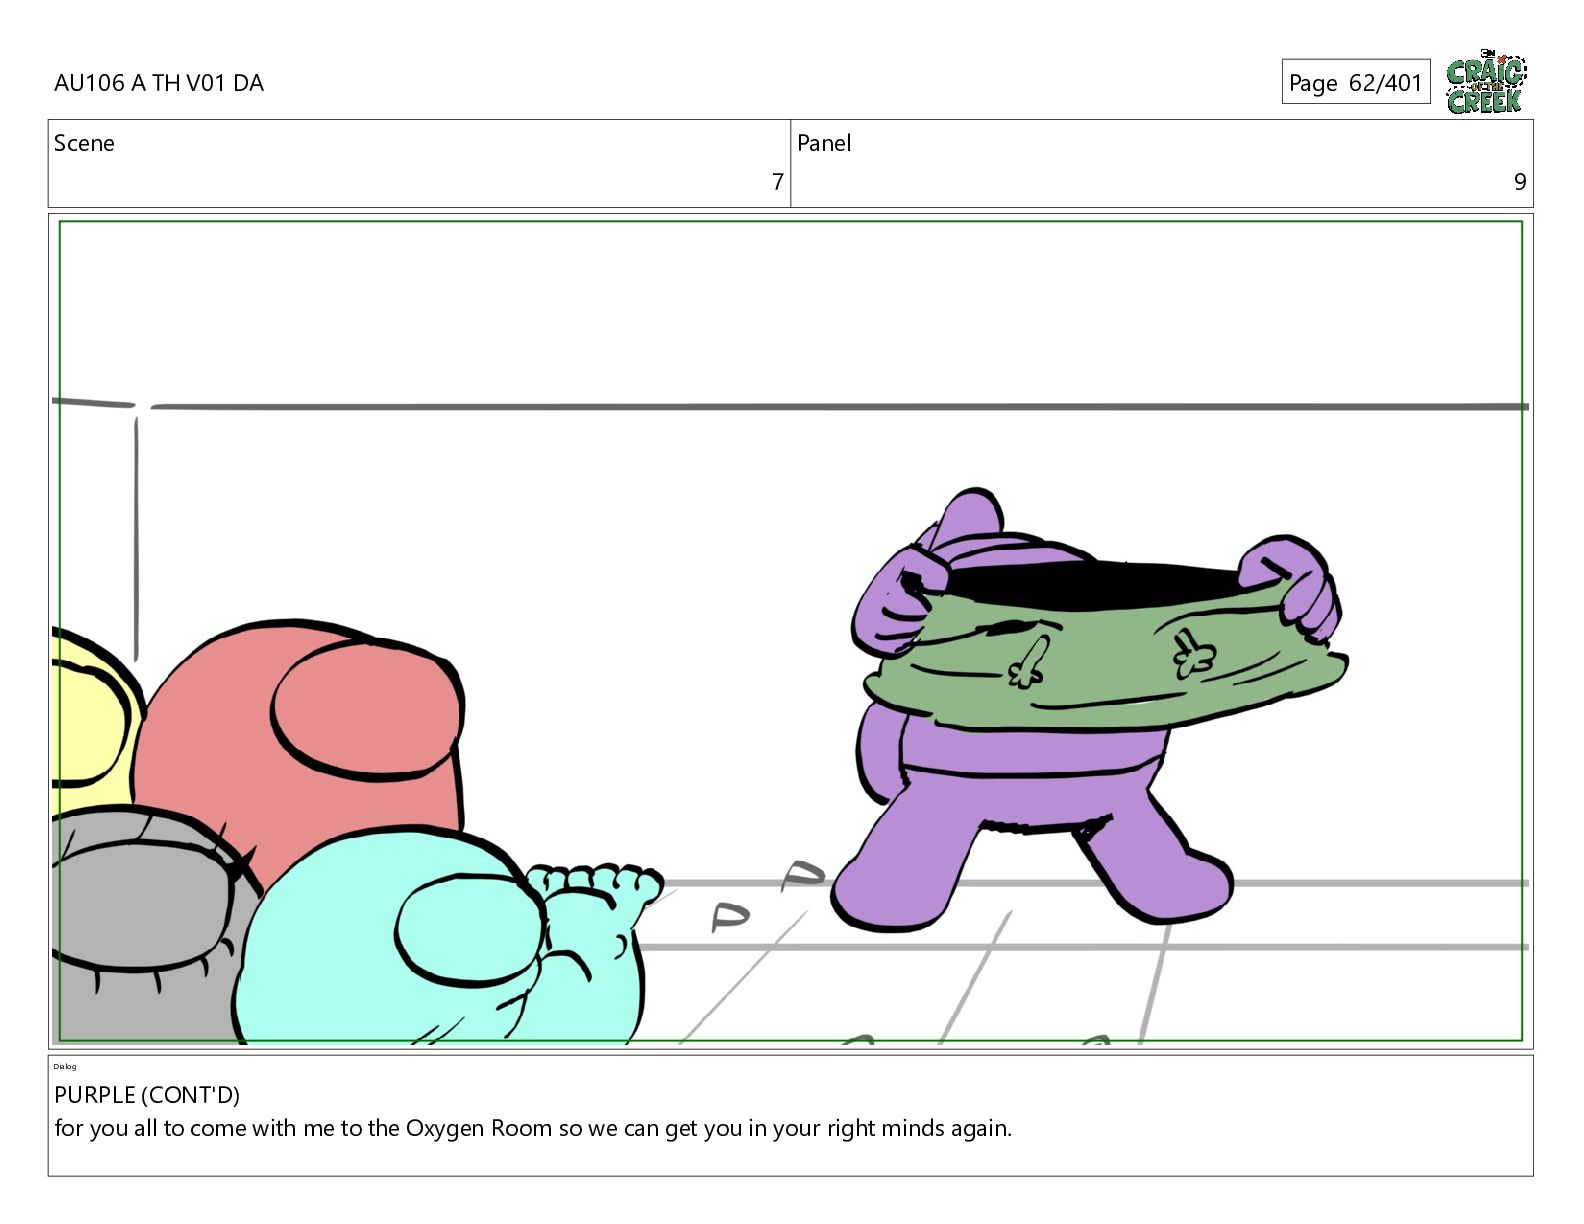Click the green shirt being held up
Screen dimensions: 1584x1224
[1105, 660]
